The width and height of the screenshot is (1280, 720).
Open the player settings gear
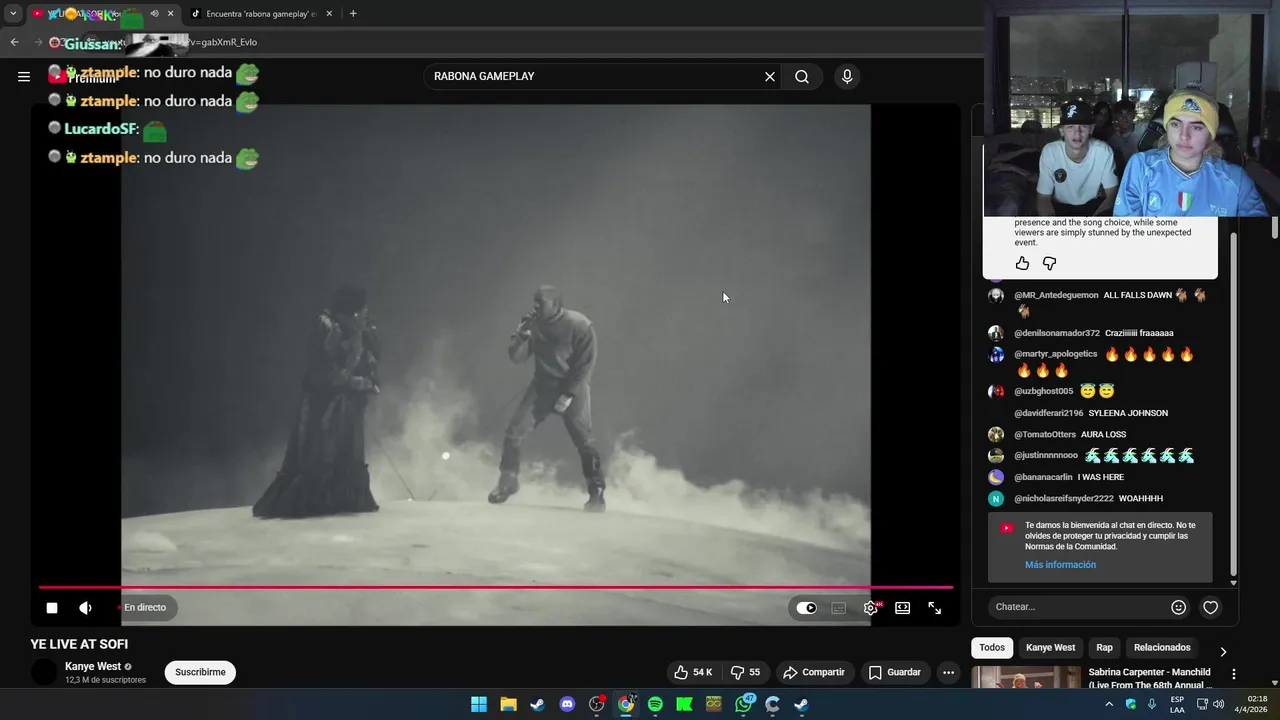[x=871, y=608]
